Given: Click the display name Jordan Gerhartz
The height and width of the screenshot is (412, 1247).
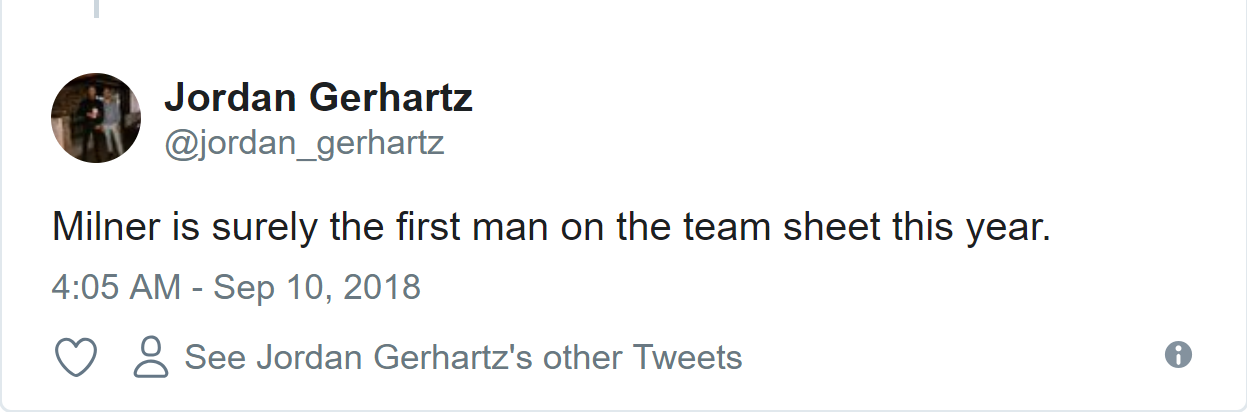Looking at the screenshot, I should tap(318, 98).
